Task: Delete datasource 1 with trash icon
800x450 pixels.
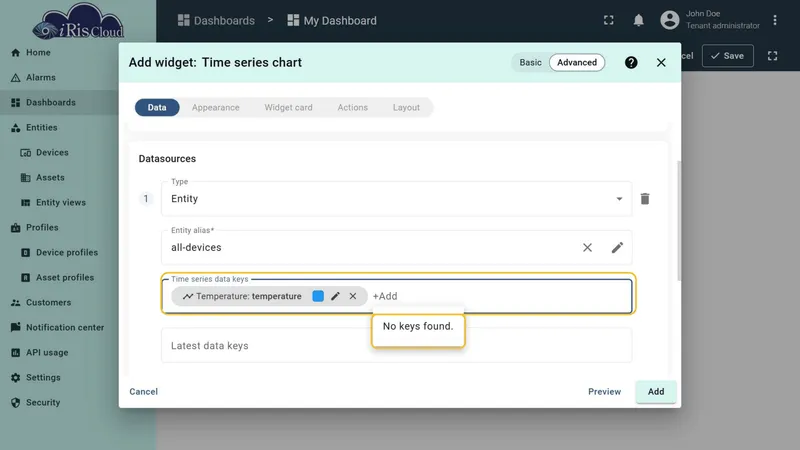Action: (645, 198)
